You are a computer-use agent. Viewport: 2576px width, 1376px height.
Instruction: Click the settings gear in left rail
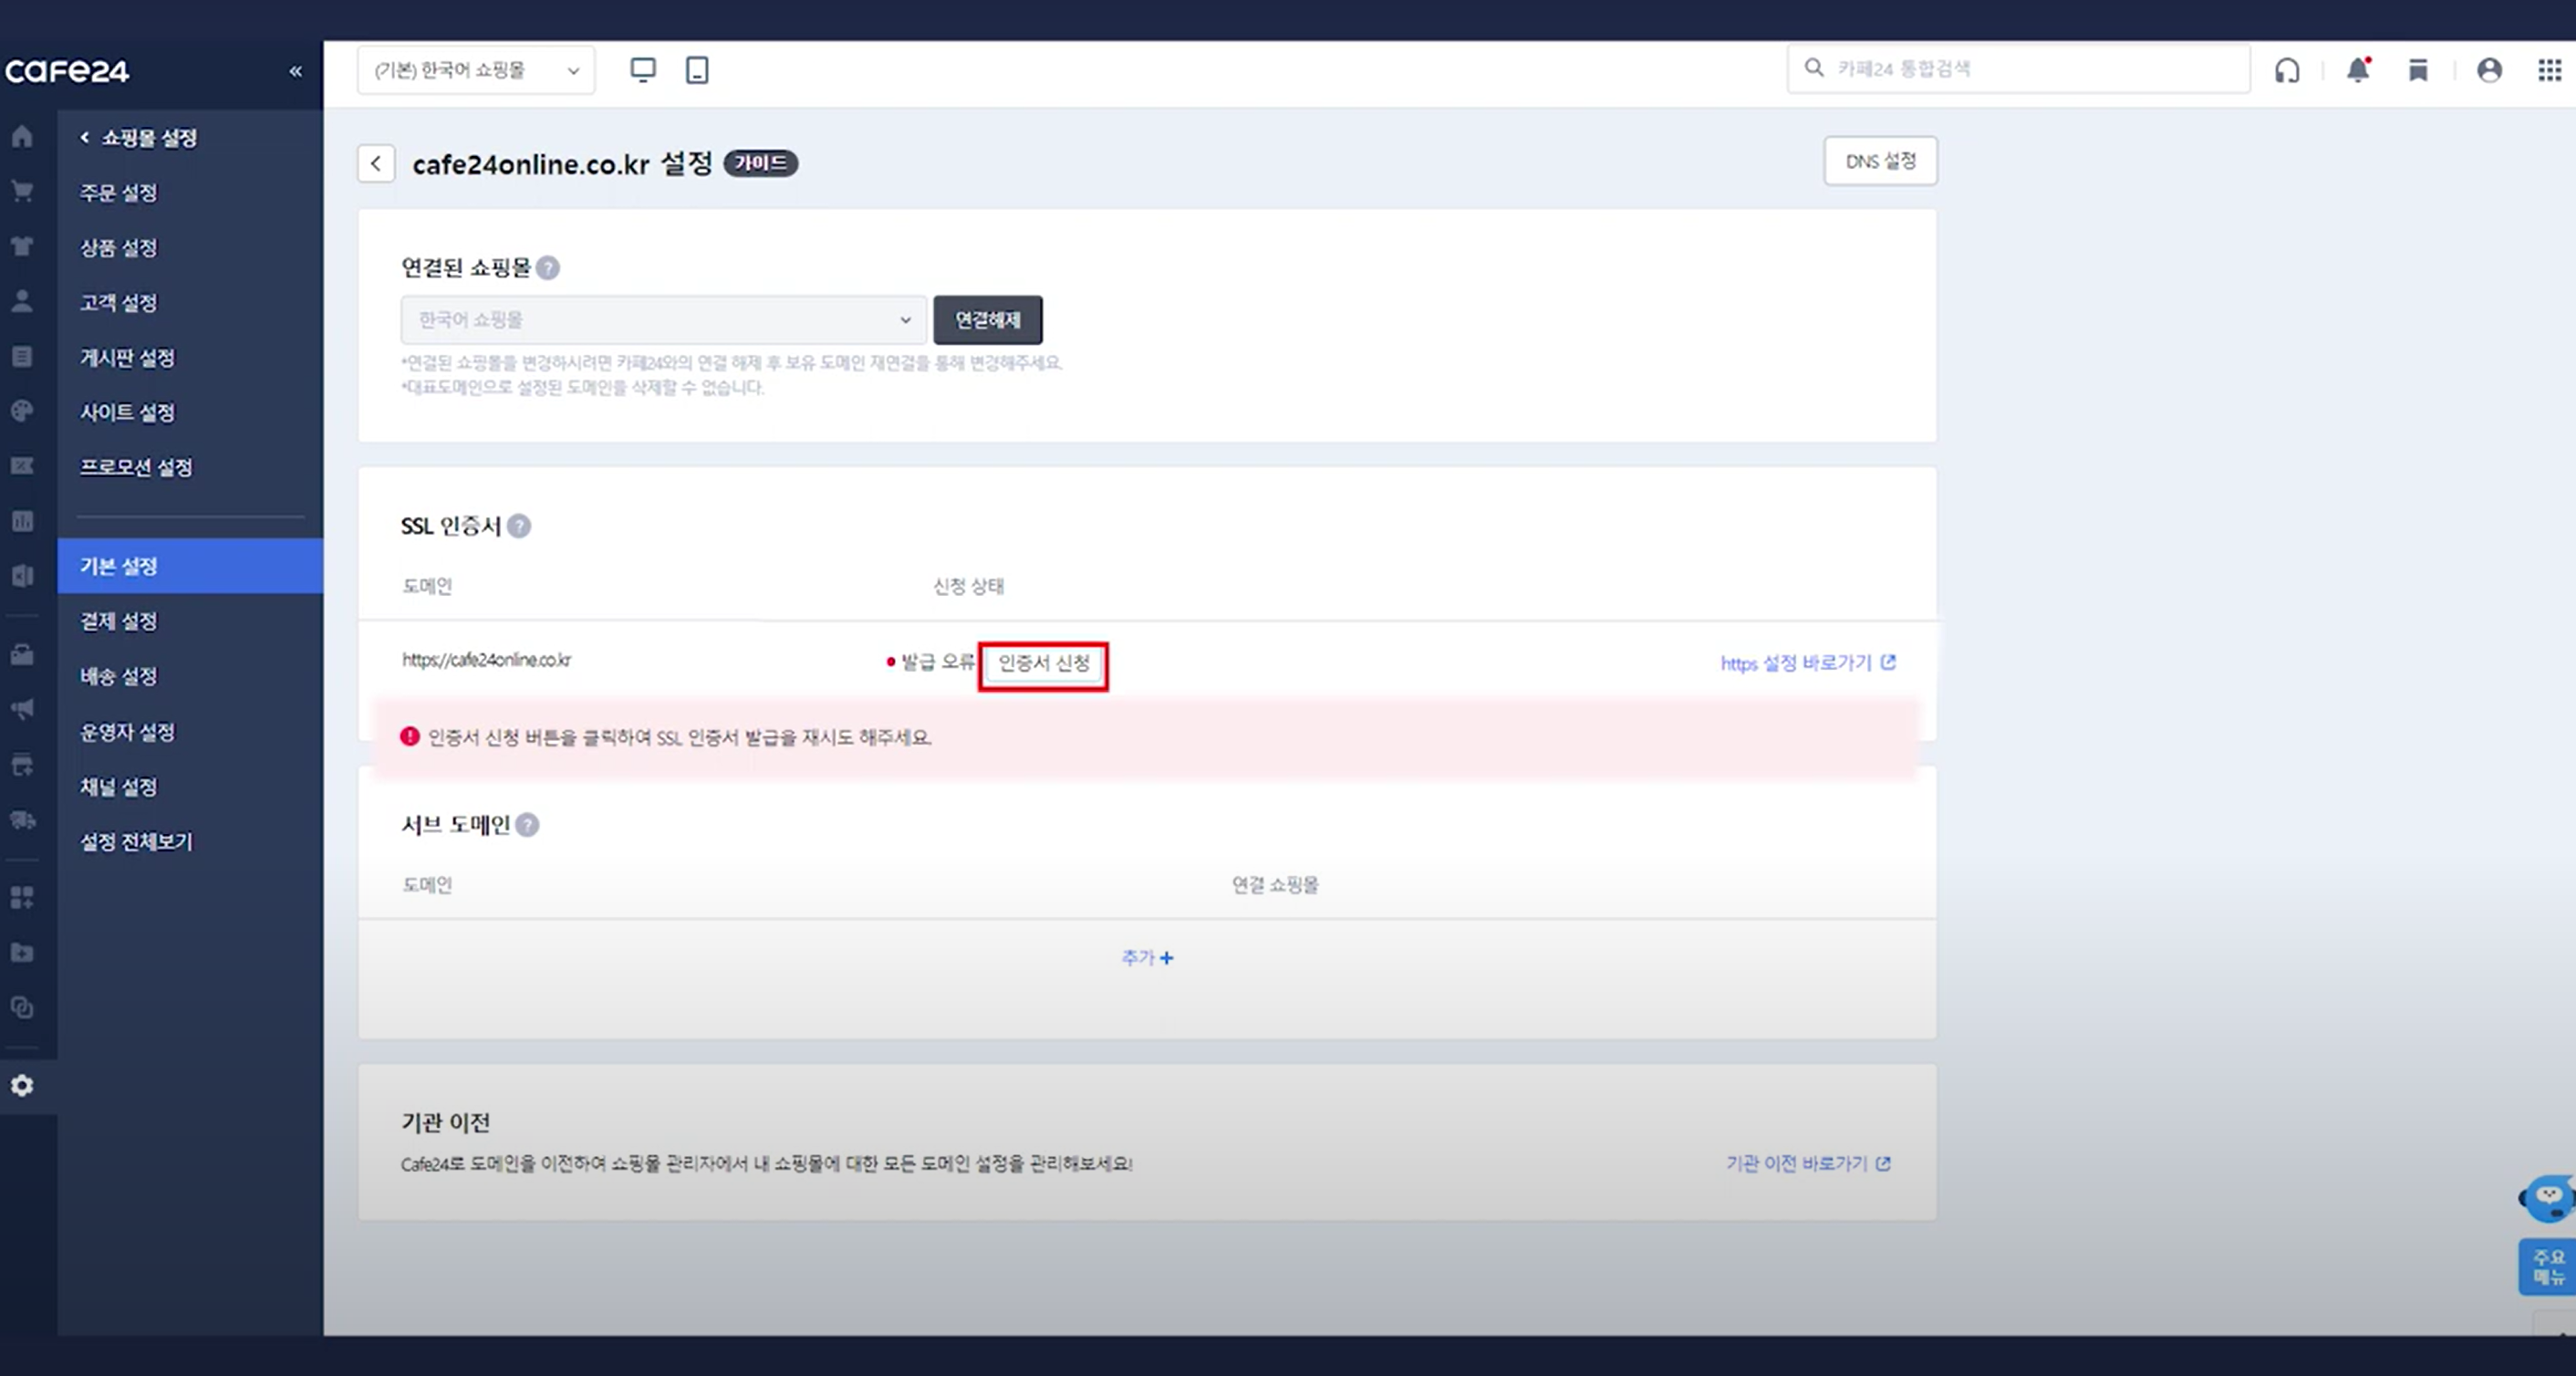[22, 1086]
